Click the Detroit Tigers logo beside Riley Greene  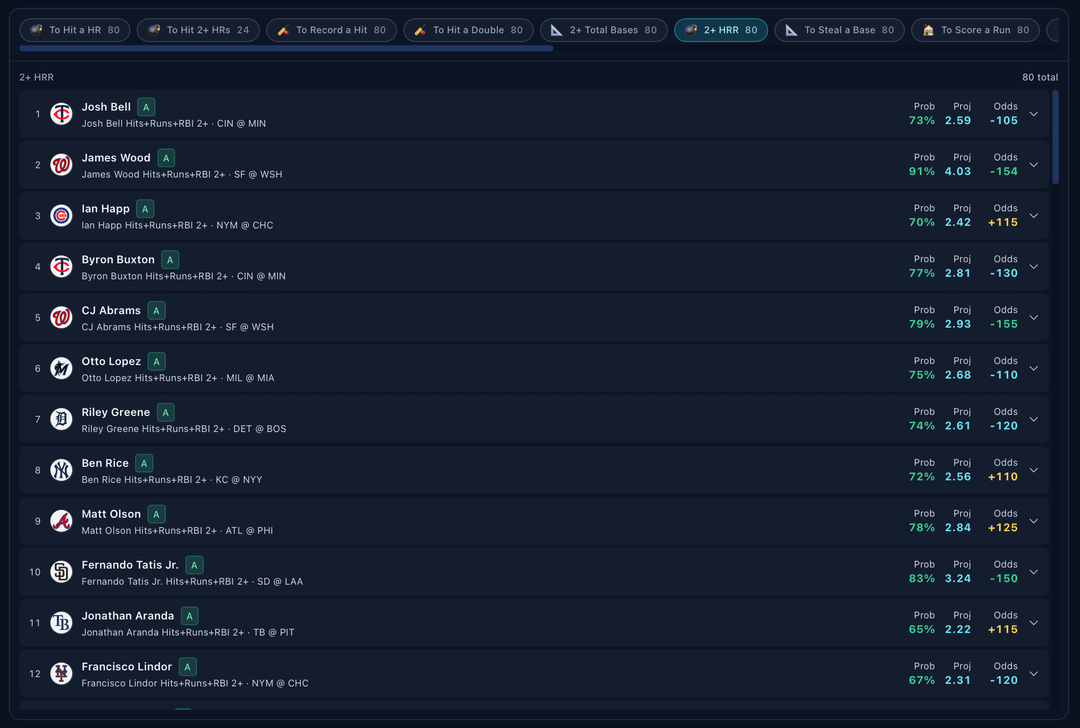coord(61,419)
